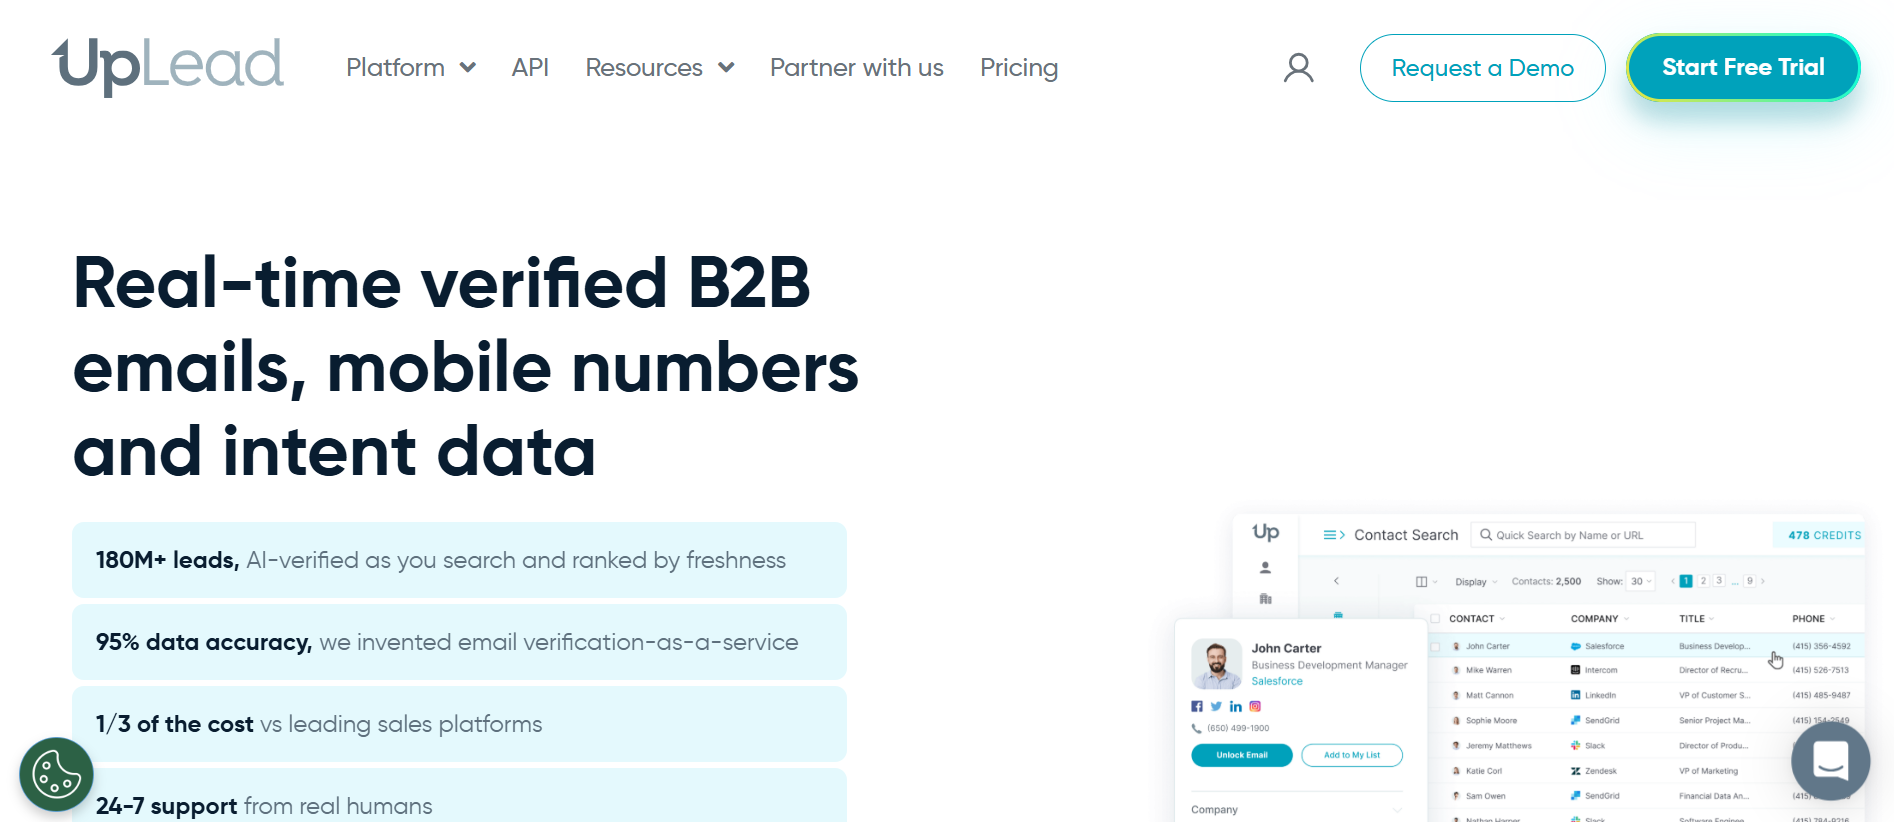Open the Partner with us link
This screenshot has height=822, width=1894.
click(x=856, y=68)
